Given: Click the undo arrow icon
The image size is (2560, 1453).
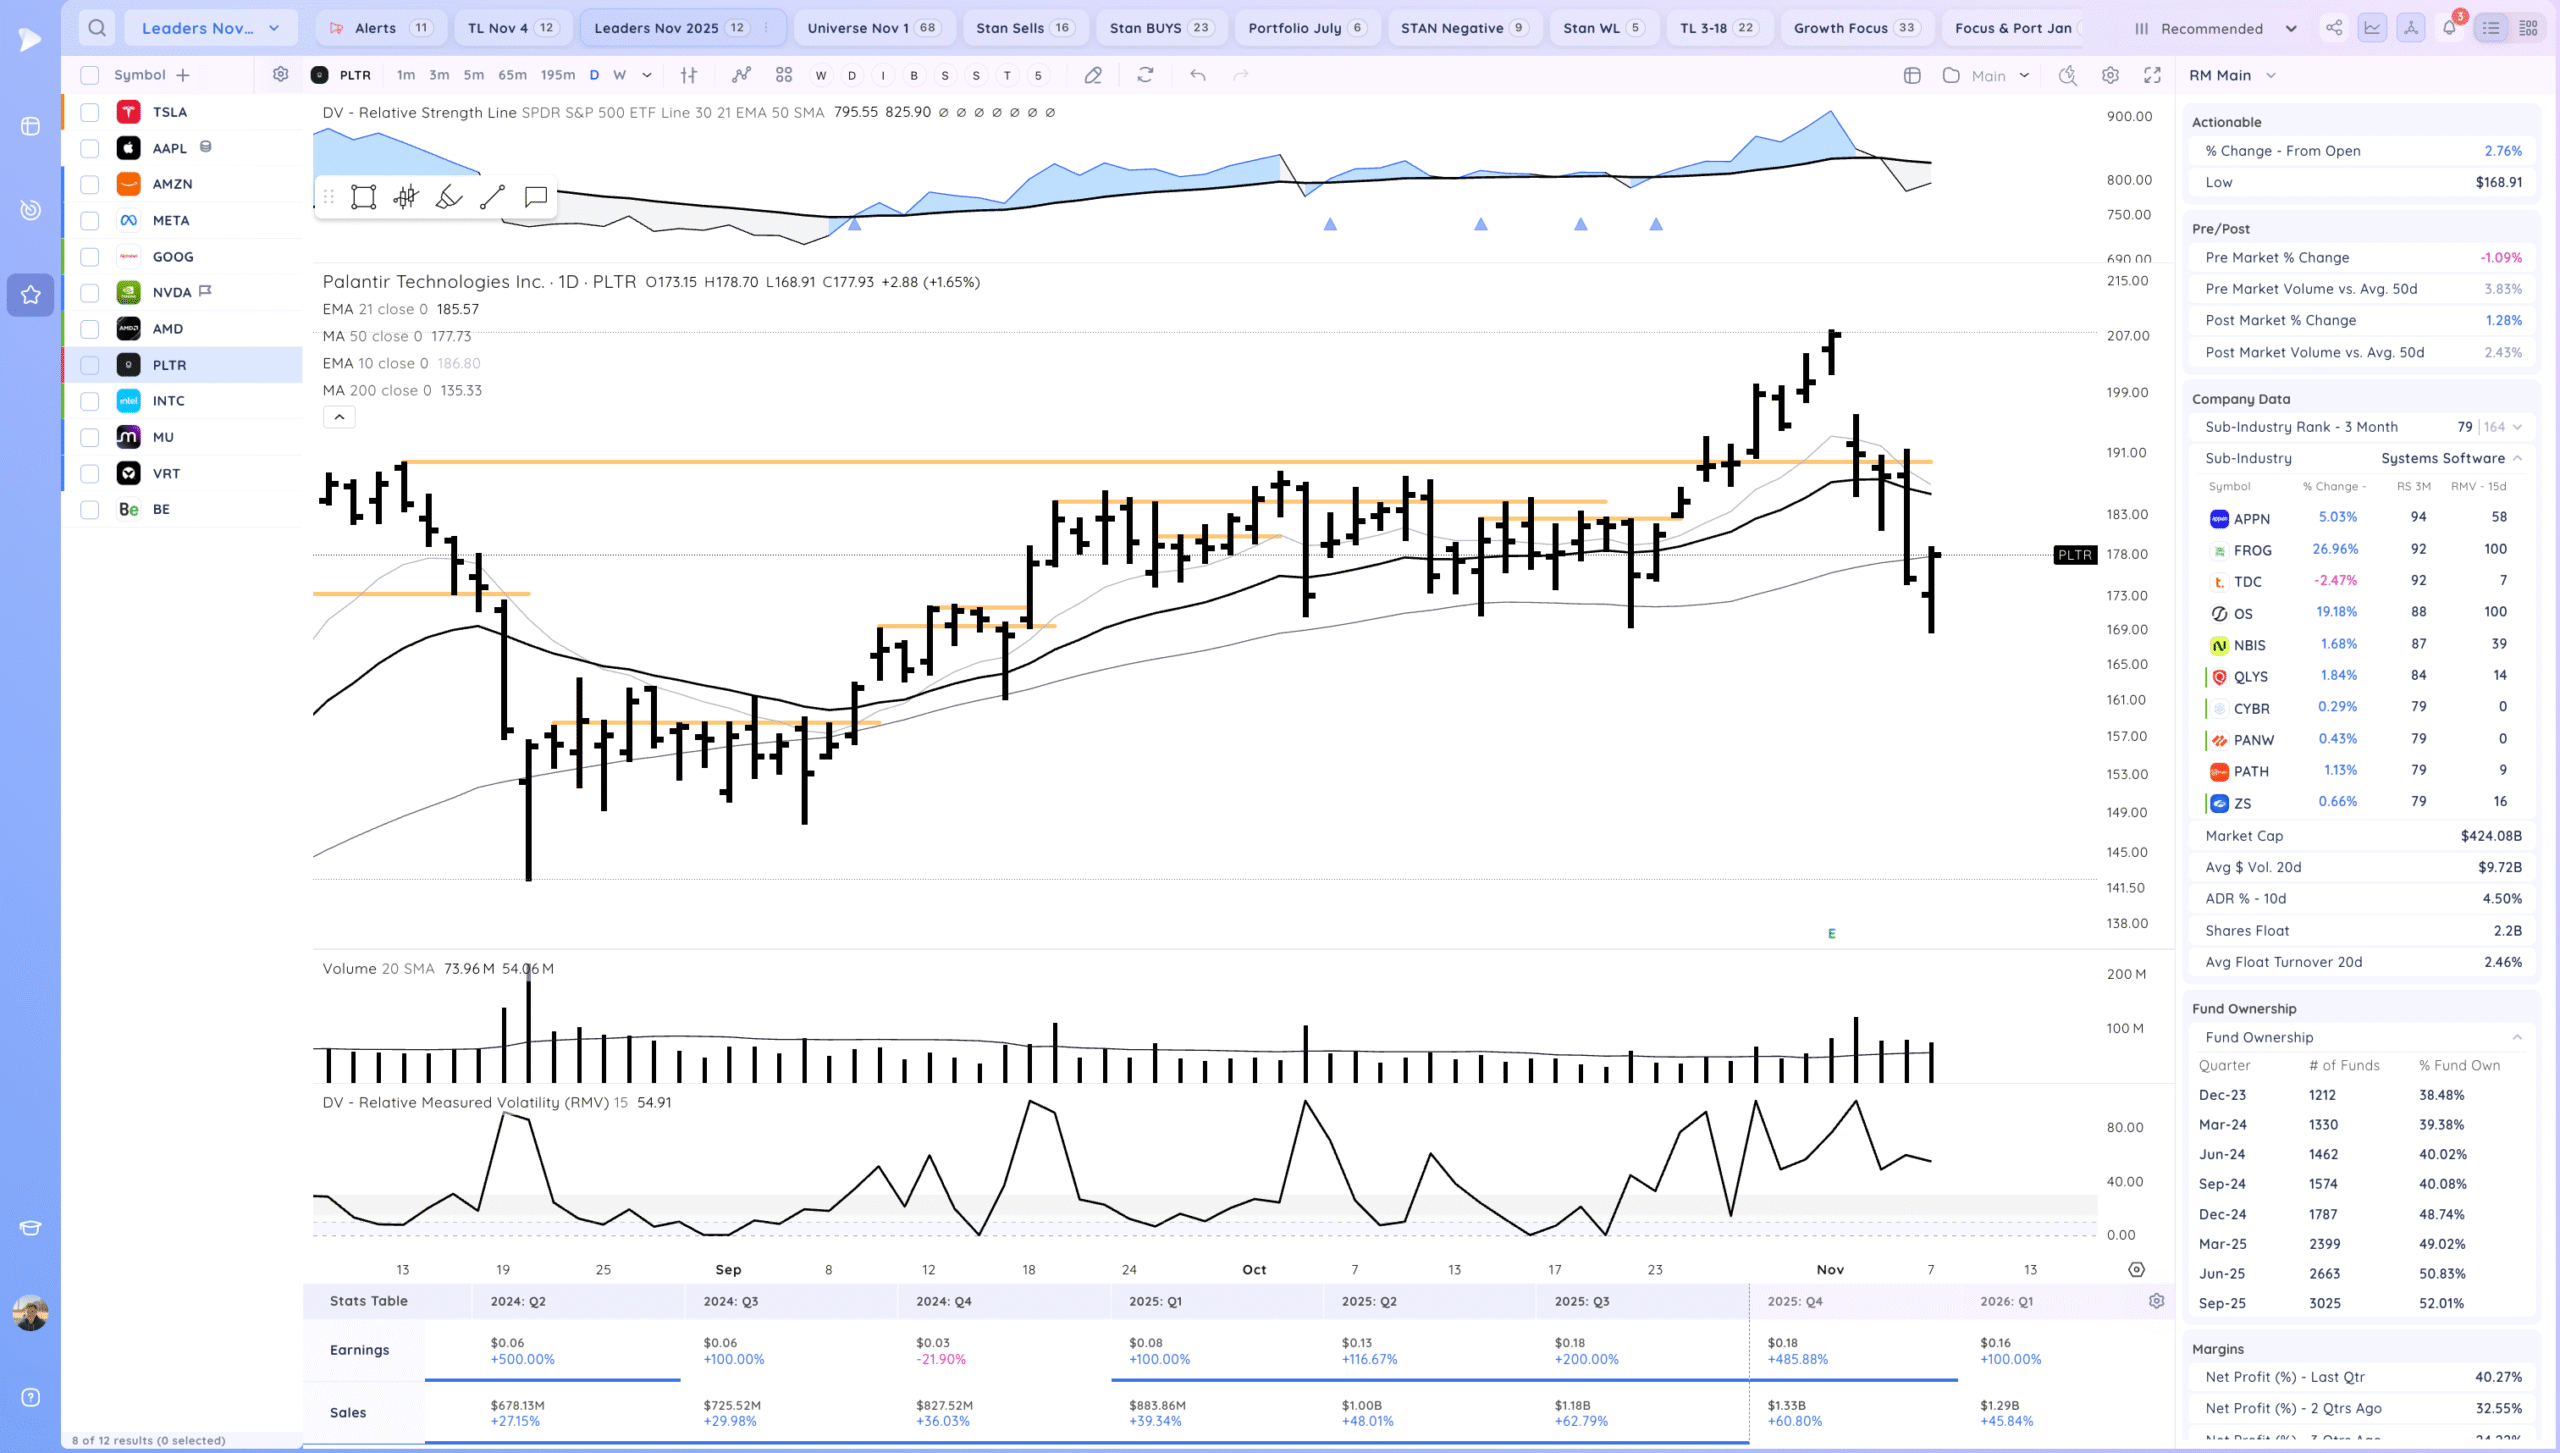Looking at the screenshot, I should (1197, 75).
